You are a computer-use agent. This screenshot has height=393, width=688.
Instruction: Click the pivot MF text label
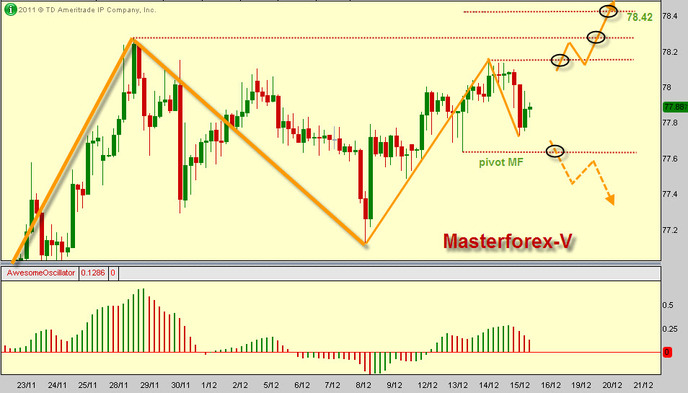tap(501, 163)
